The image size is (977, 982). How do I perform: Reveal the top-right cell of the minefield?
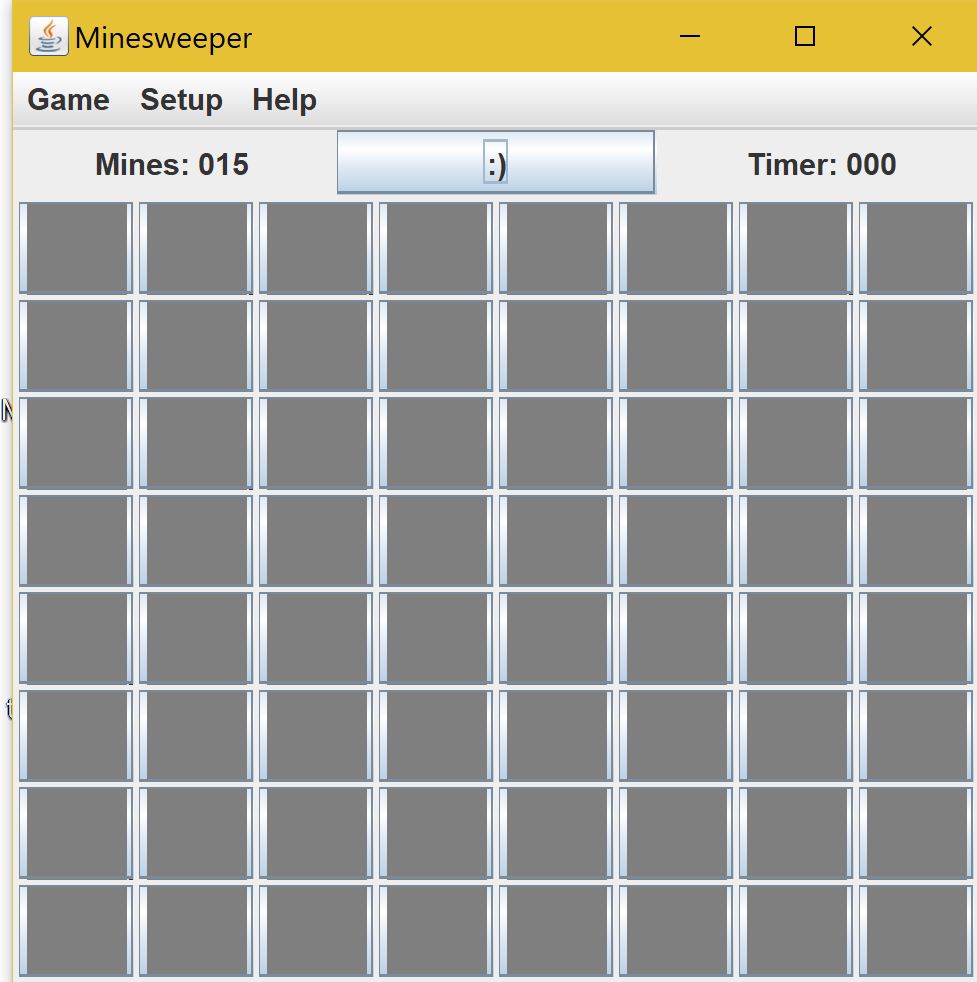(916, 247)
